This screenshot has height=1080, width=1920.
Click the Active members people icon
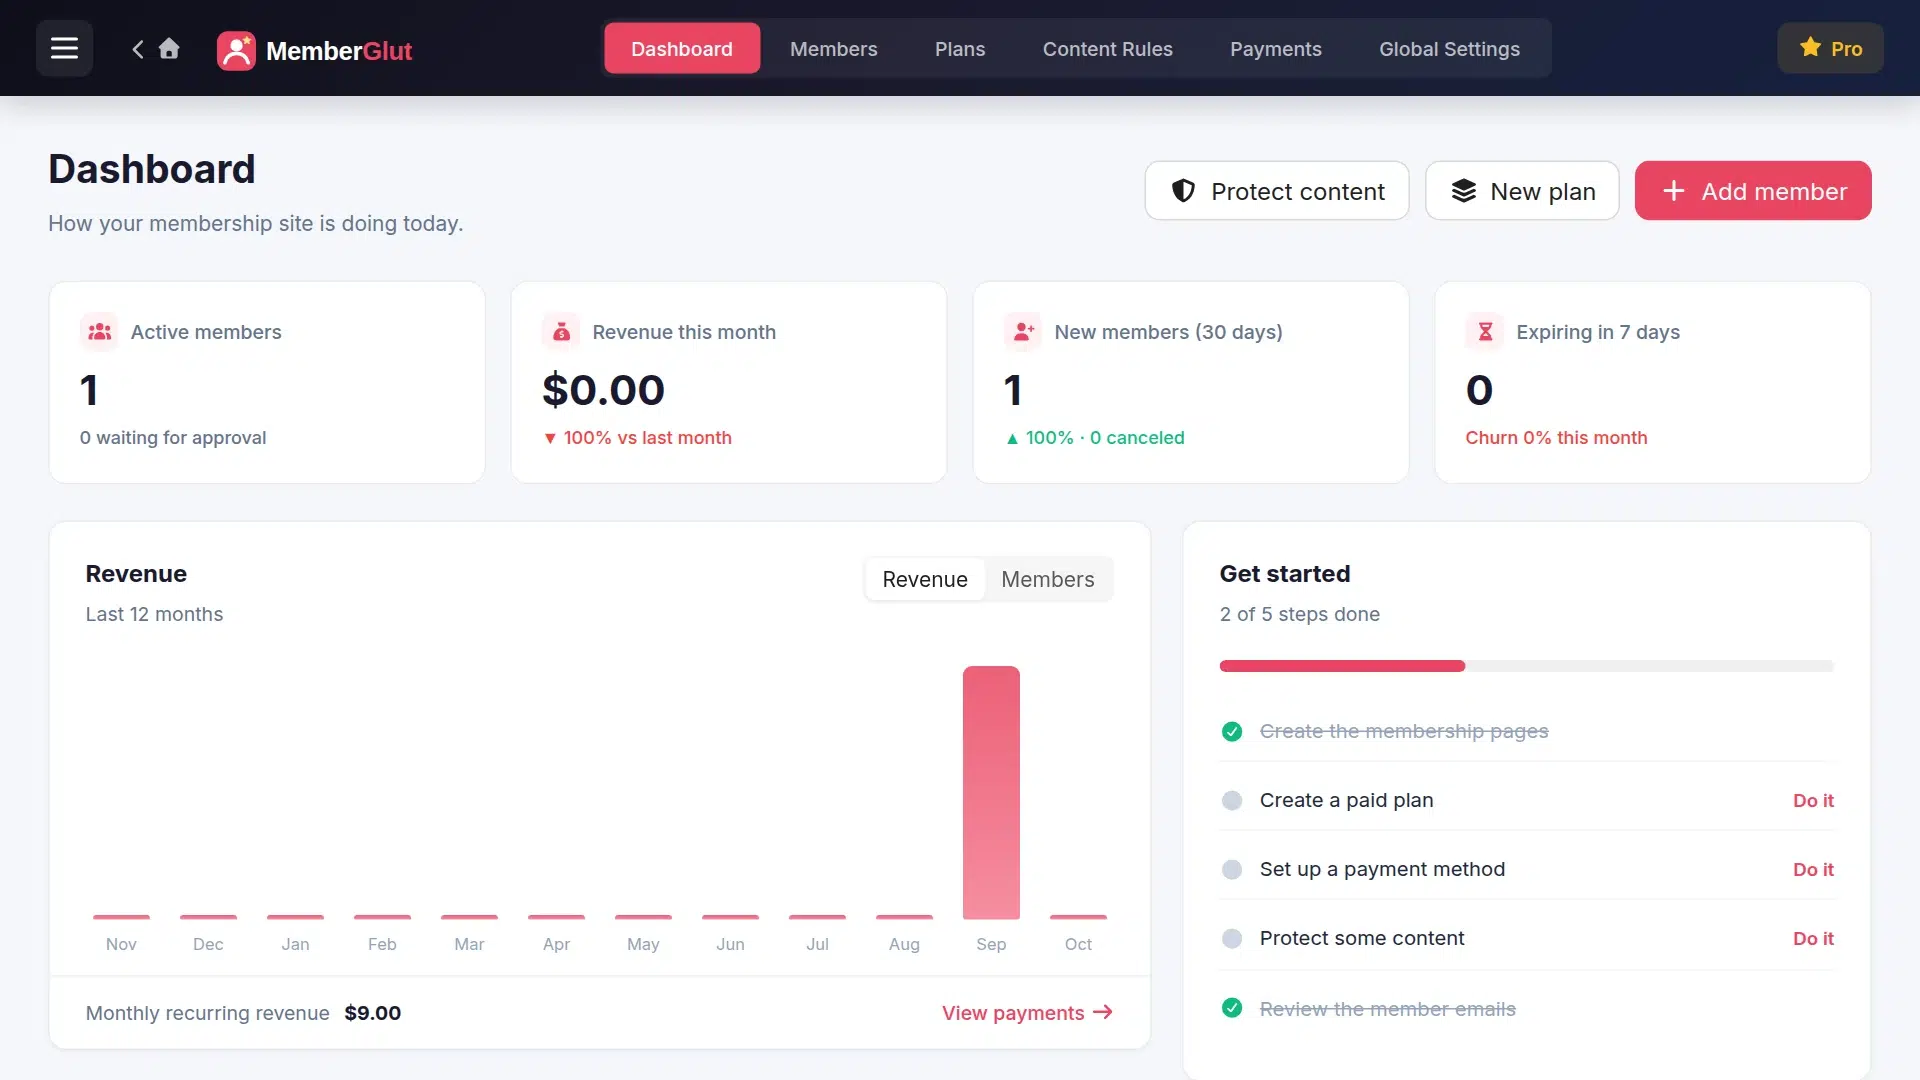coord(99,332)
